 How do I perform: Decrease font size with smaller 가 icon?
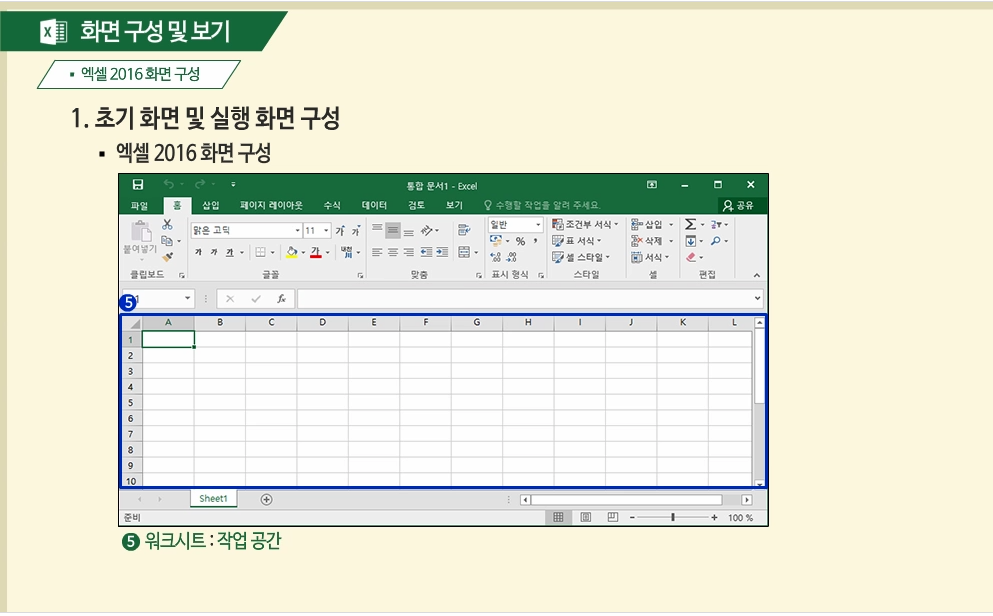tap(356, 230)
